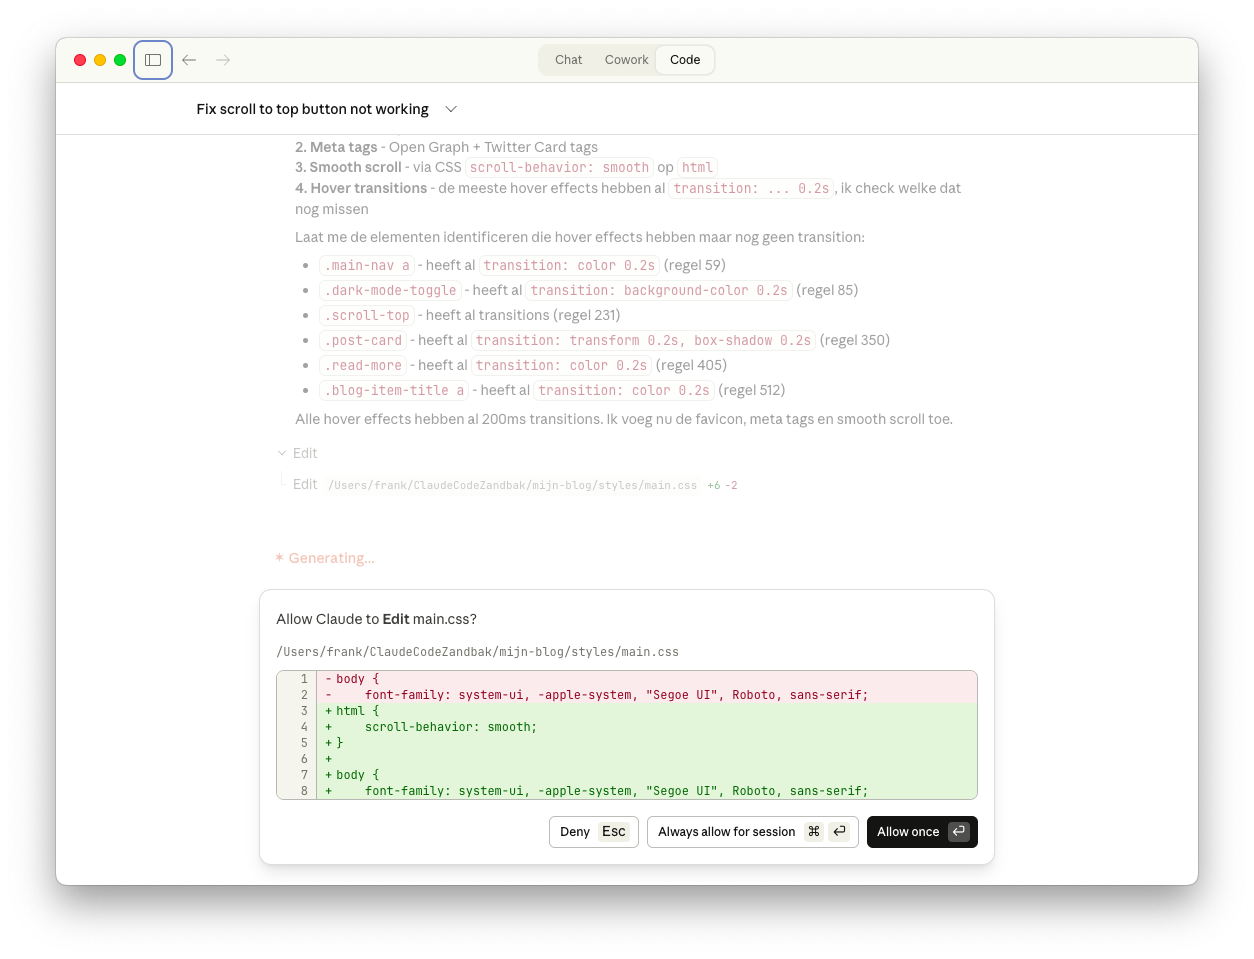The image size is (1254, 959).
Task: Switch to the Chat tab
Action: tap(568, 60)
